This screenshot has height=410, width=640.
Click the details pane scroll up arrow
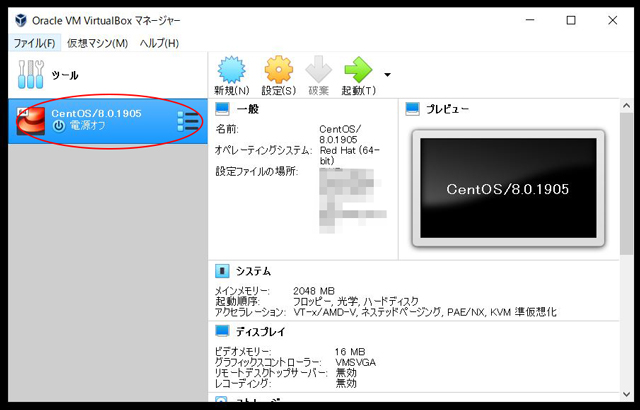627,106
